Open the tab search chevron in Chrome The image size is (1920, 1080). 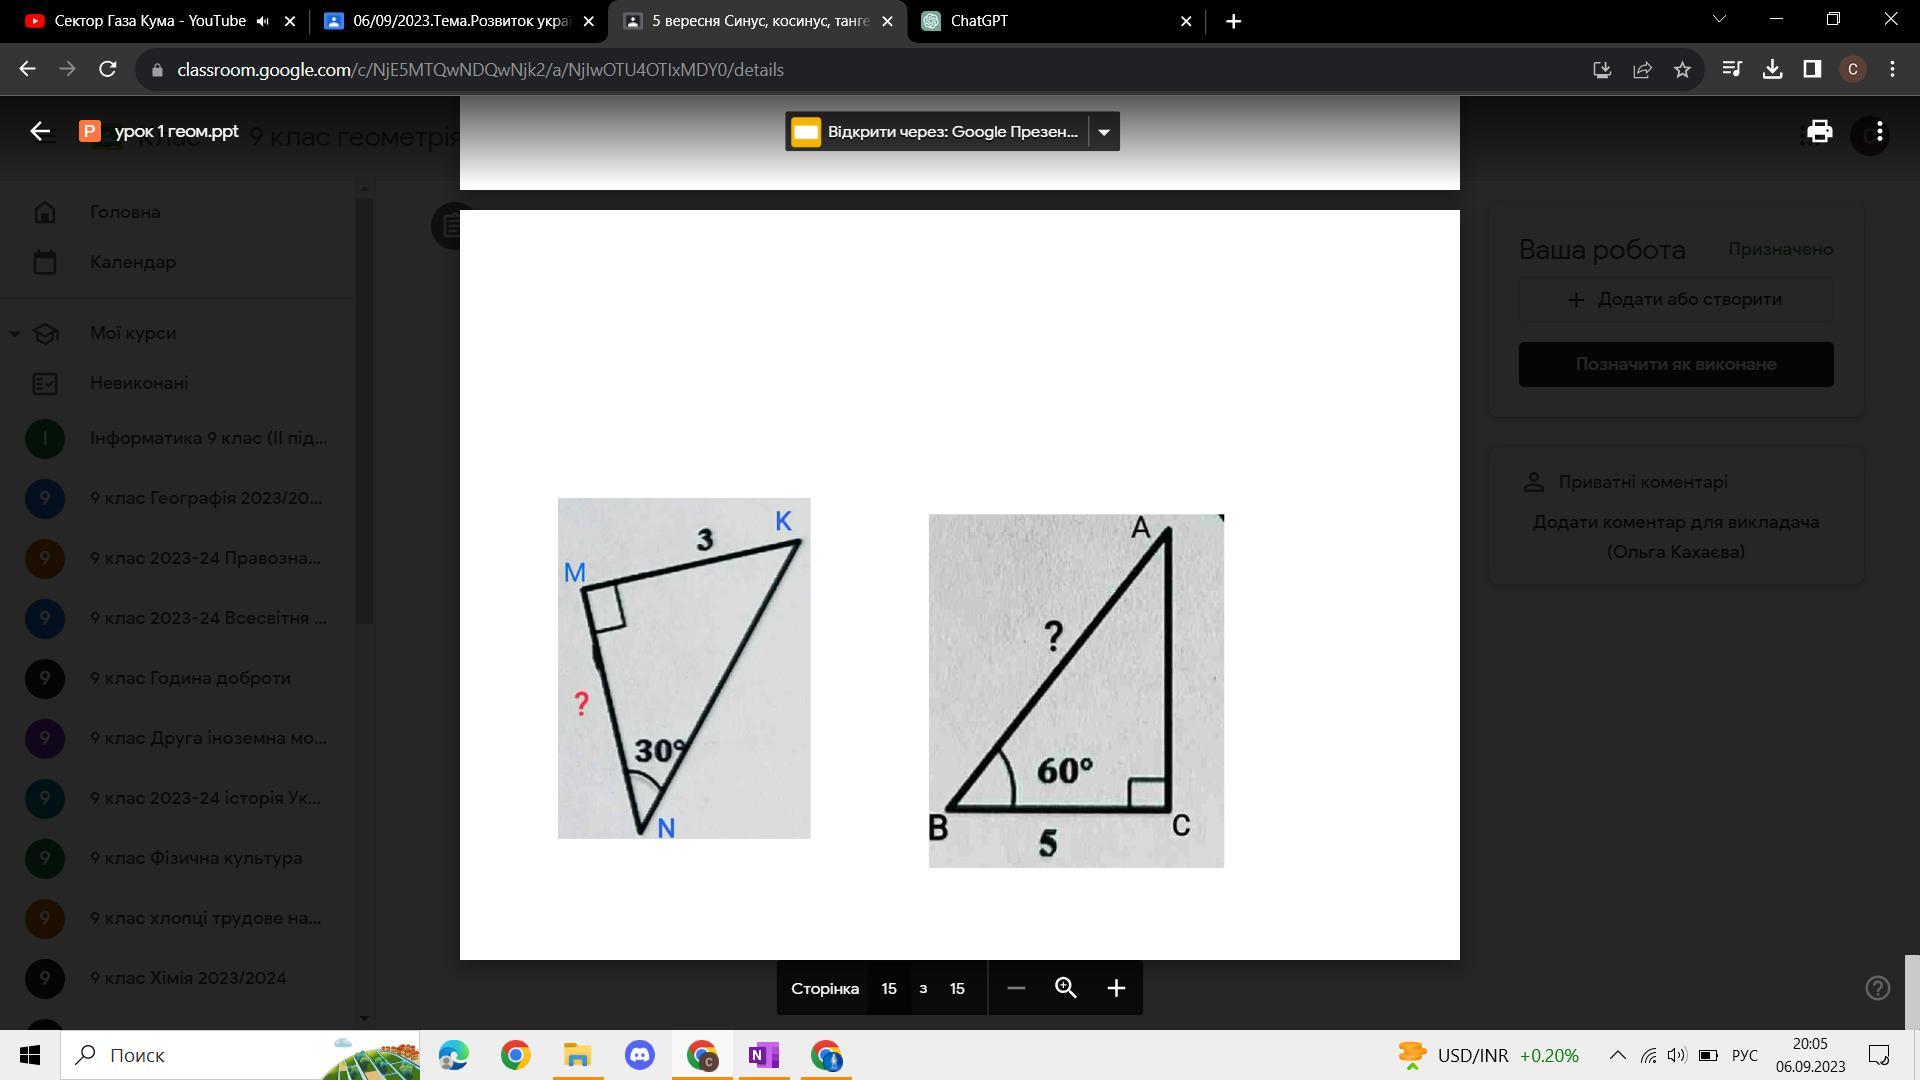(1719, 20)
